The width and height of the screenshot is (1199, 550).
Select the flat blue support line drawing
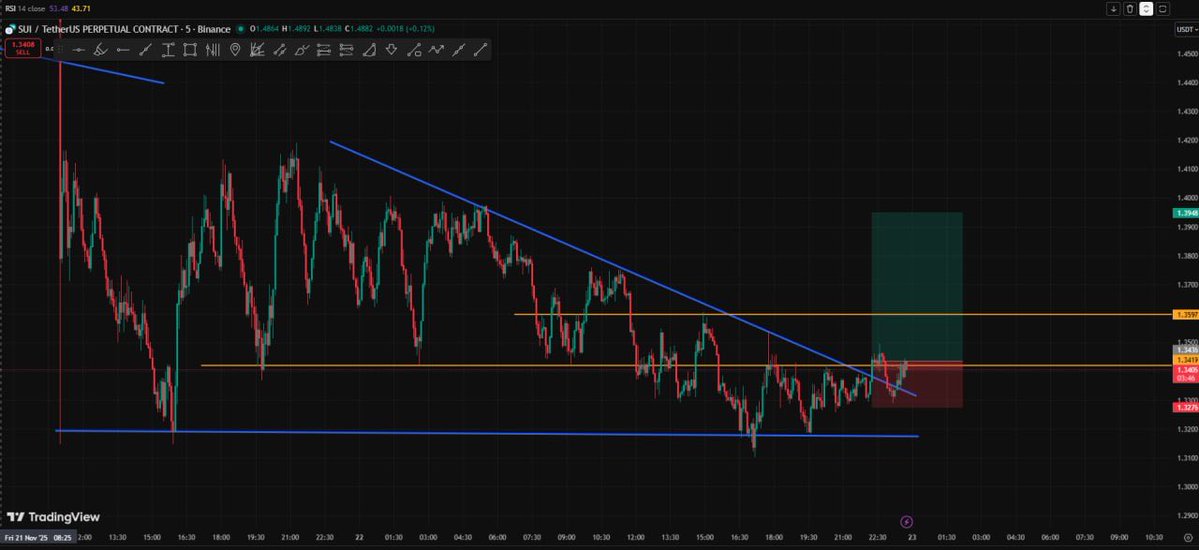tap(486, 434)
